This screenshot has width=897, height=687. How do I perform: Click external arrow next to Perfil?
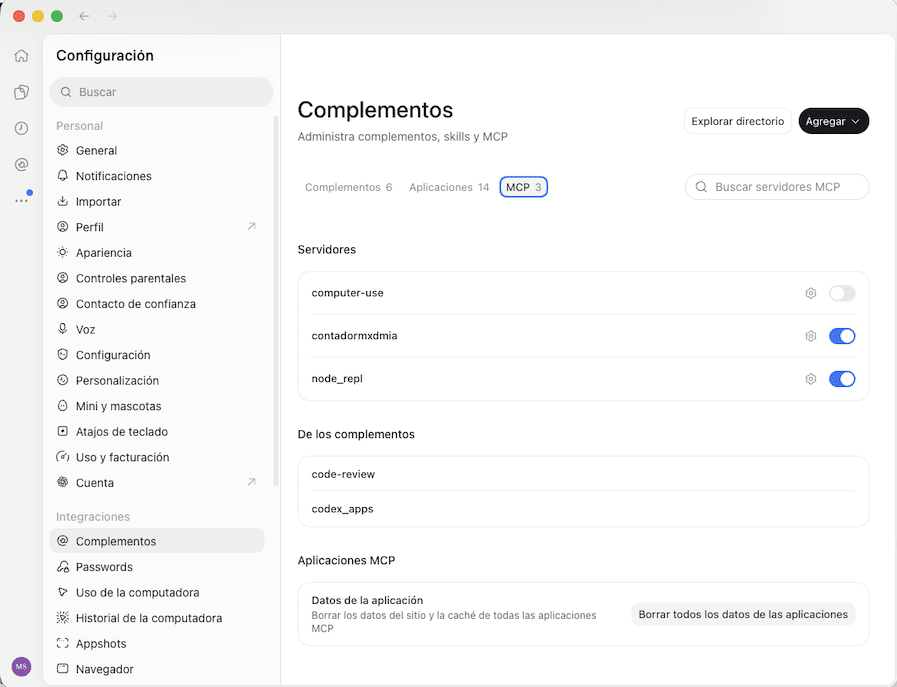[x=251, y=227]
